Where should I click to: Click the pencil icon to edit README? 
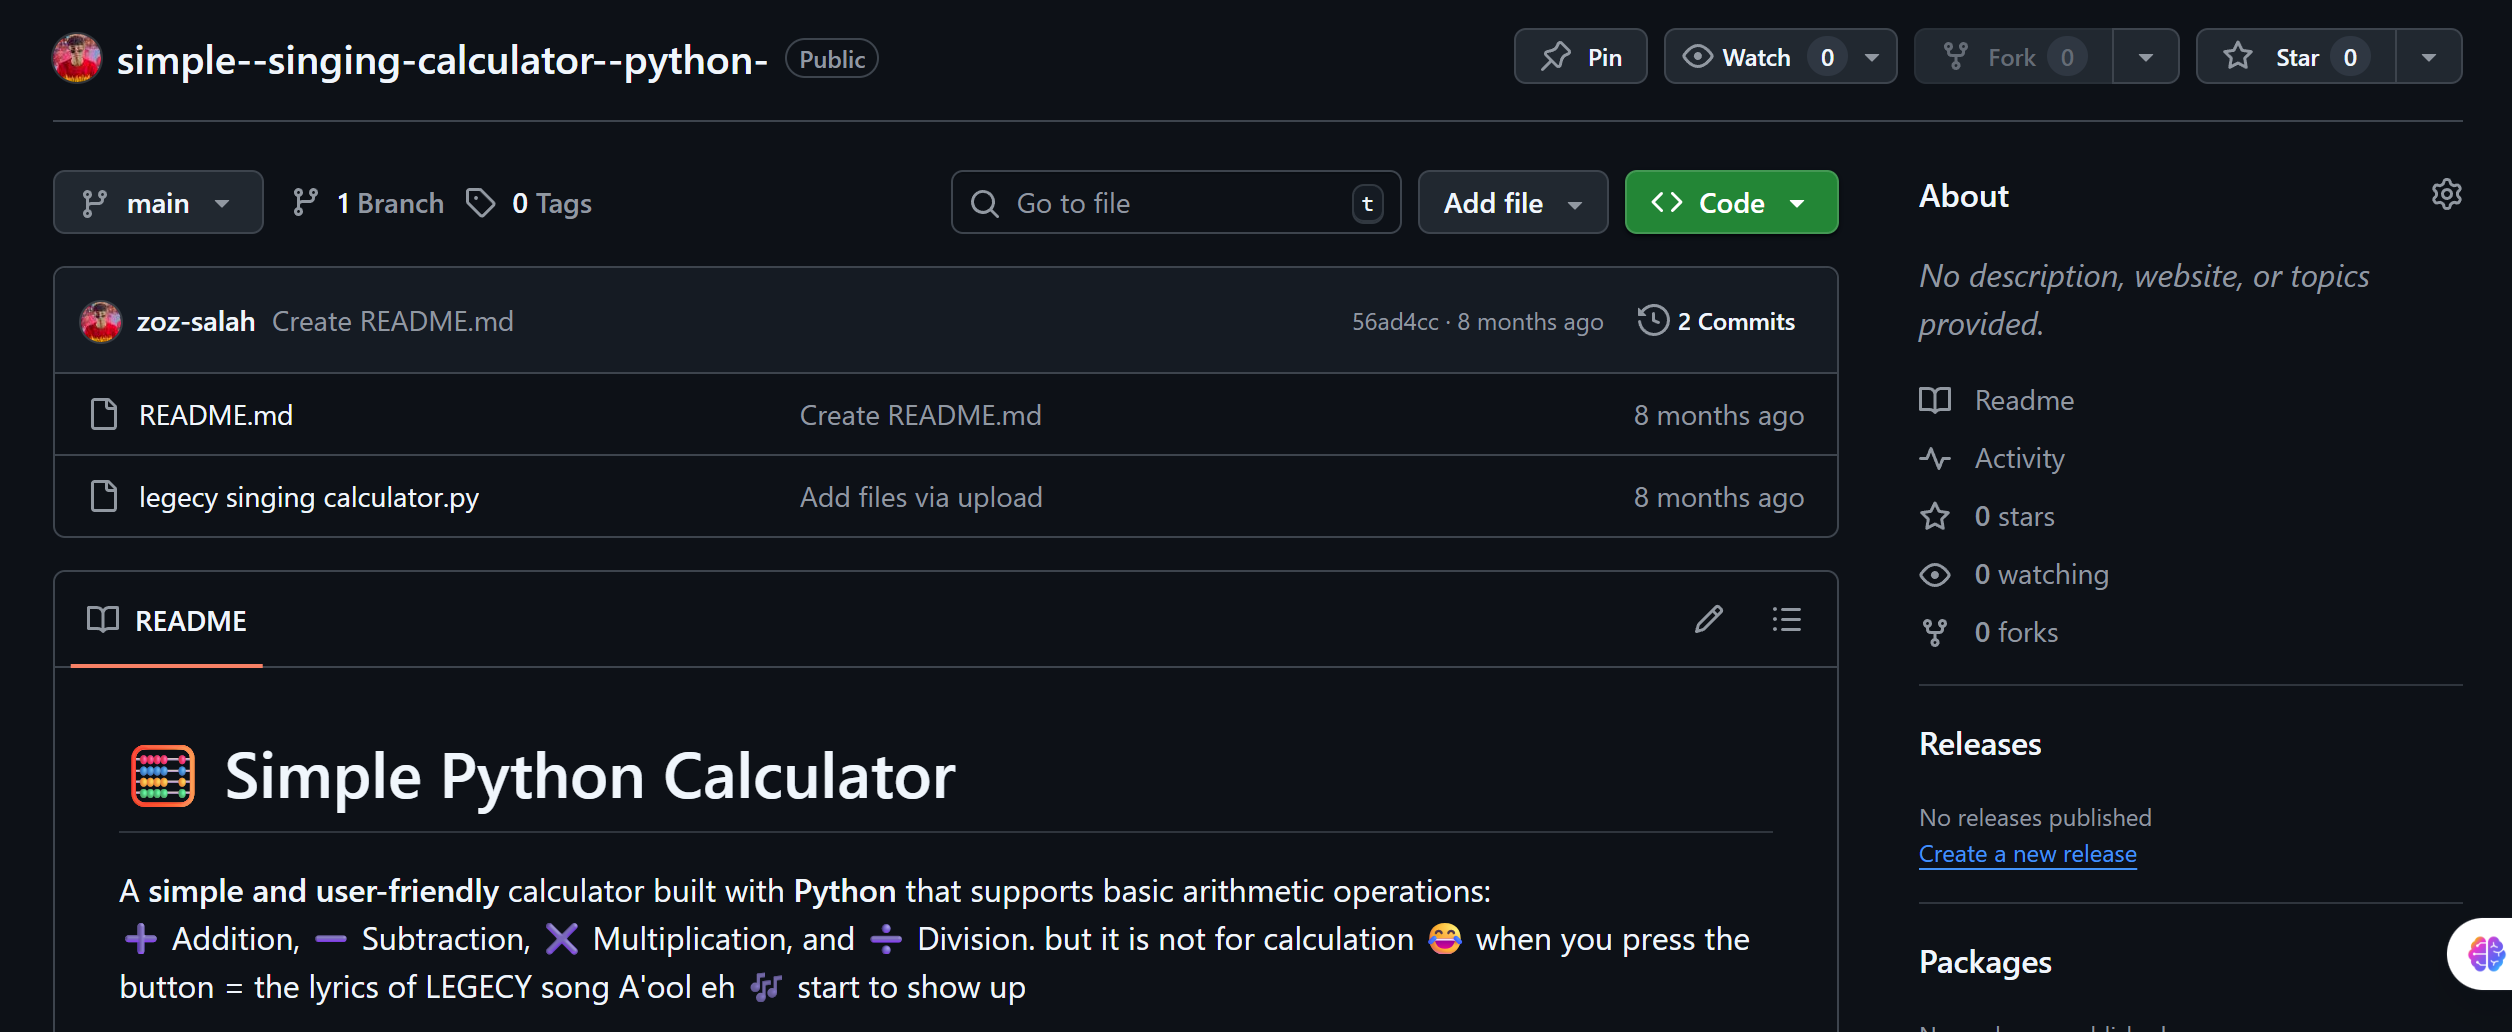click(x=1709, y=620)
